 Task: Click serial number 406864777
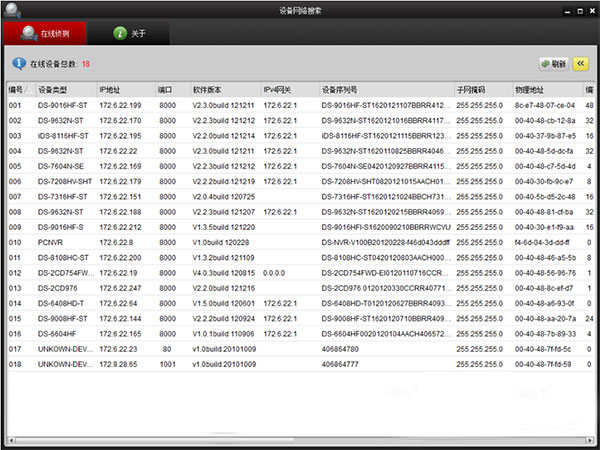point(340,364)
